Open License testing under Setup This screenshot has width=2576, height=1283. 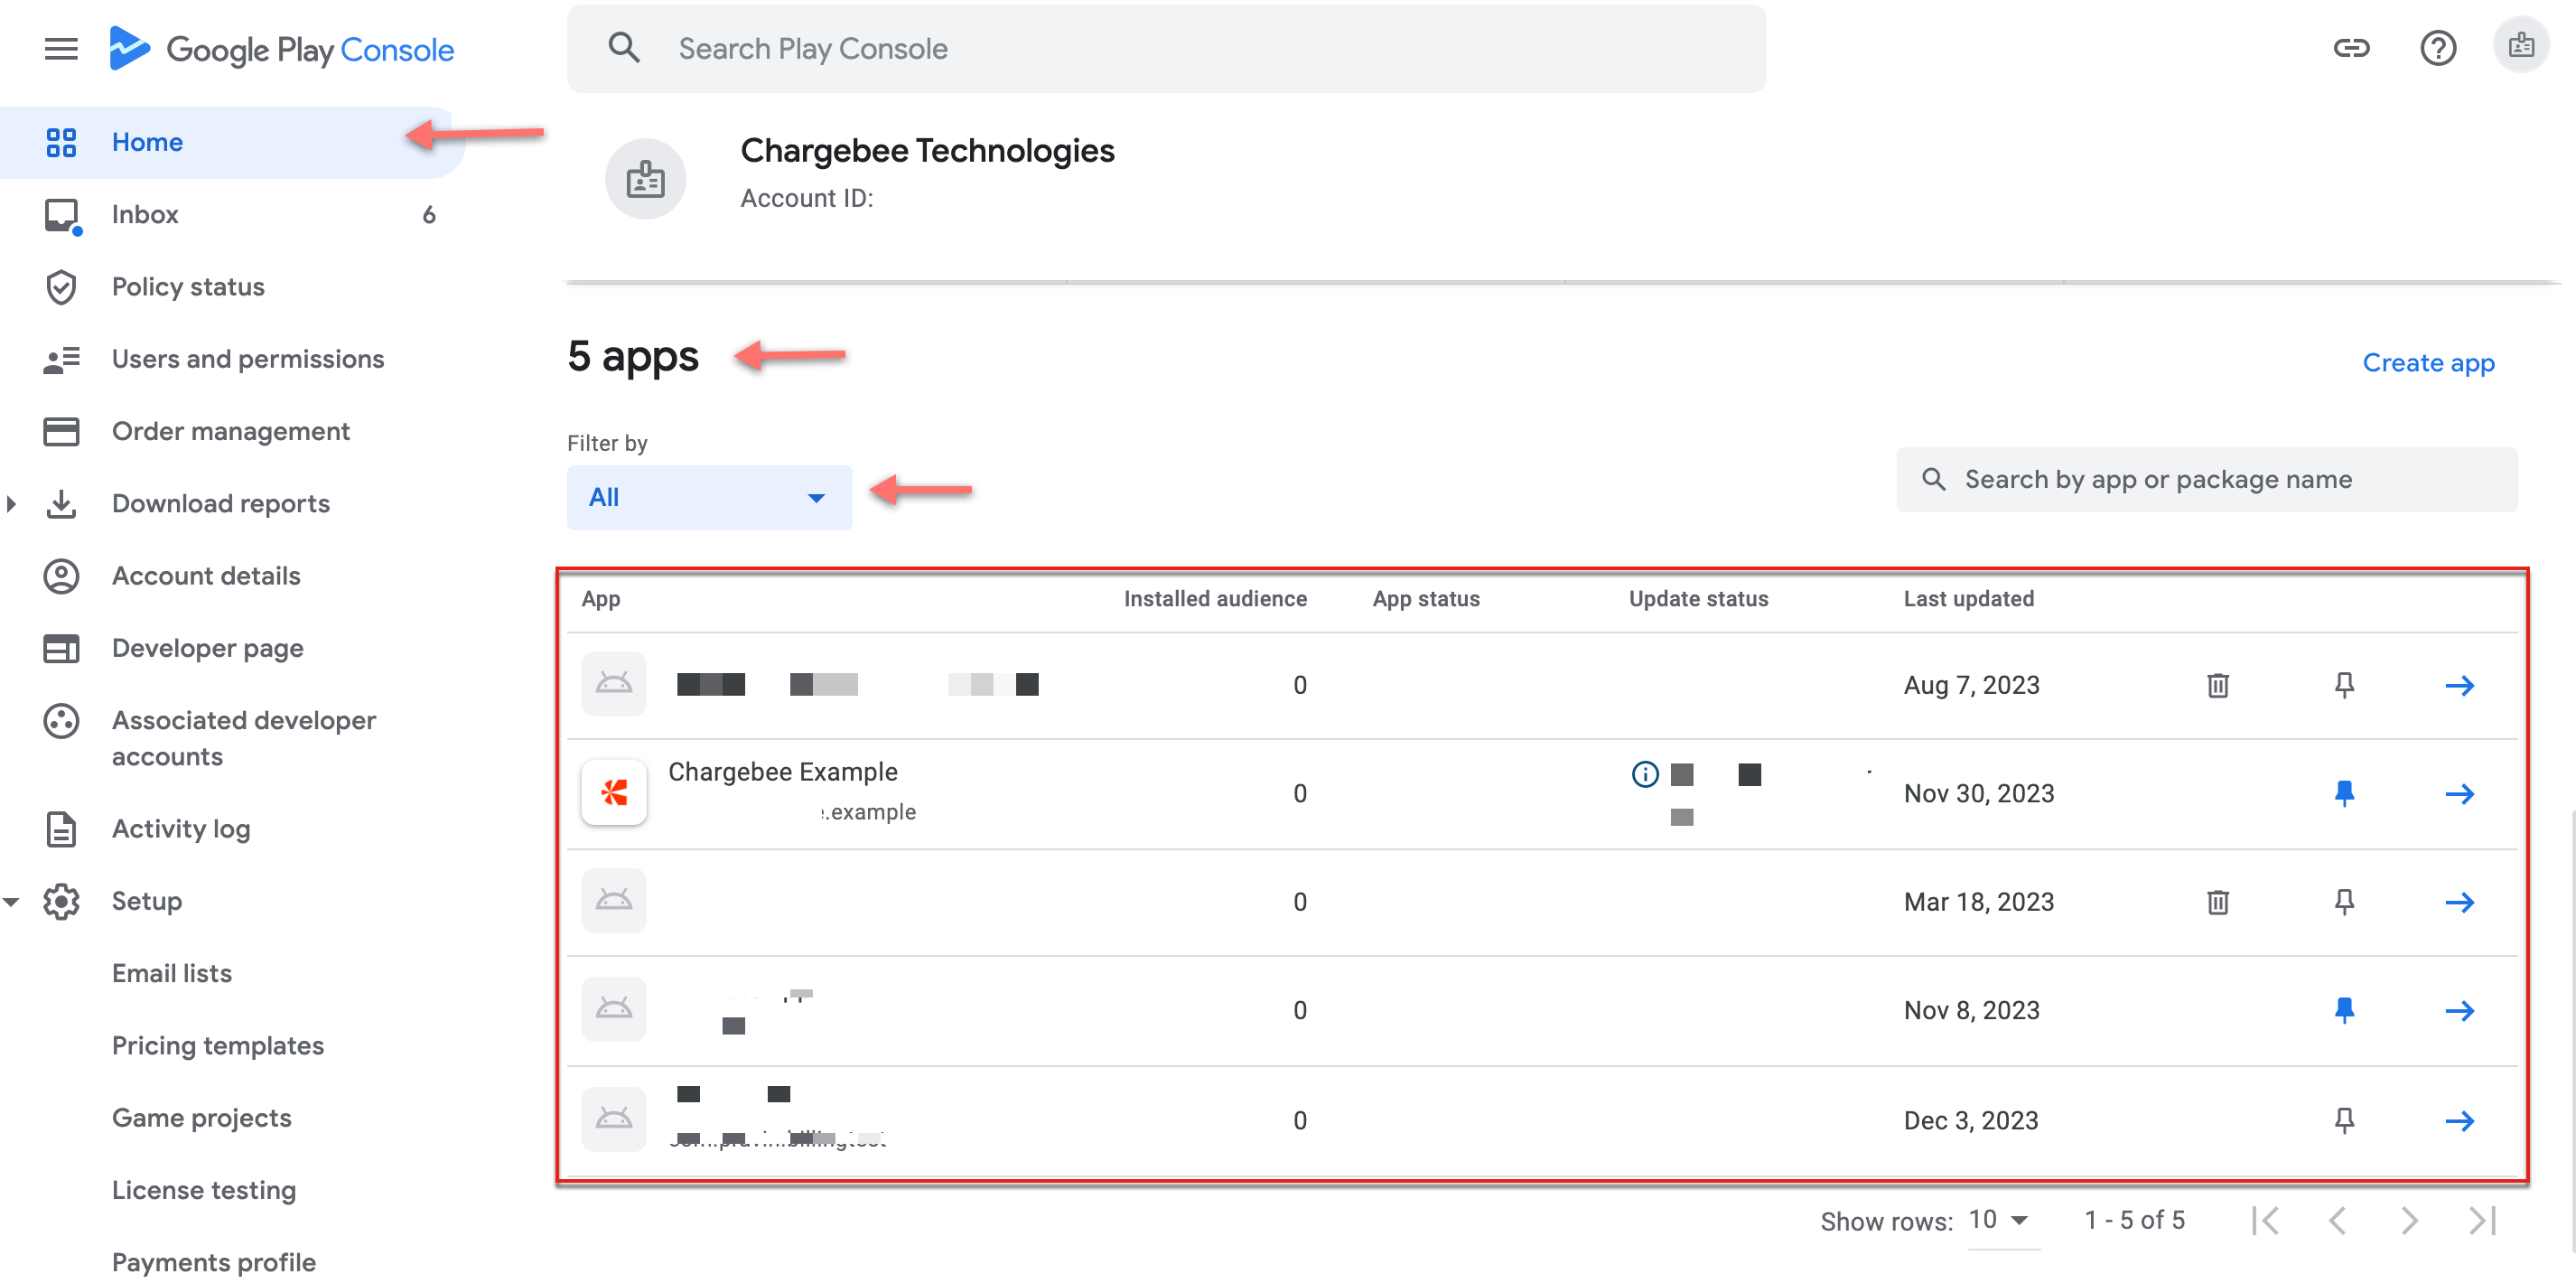(x=203, y=1190)
